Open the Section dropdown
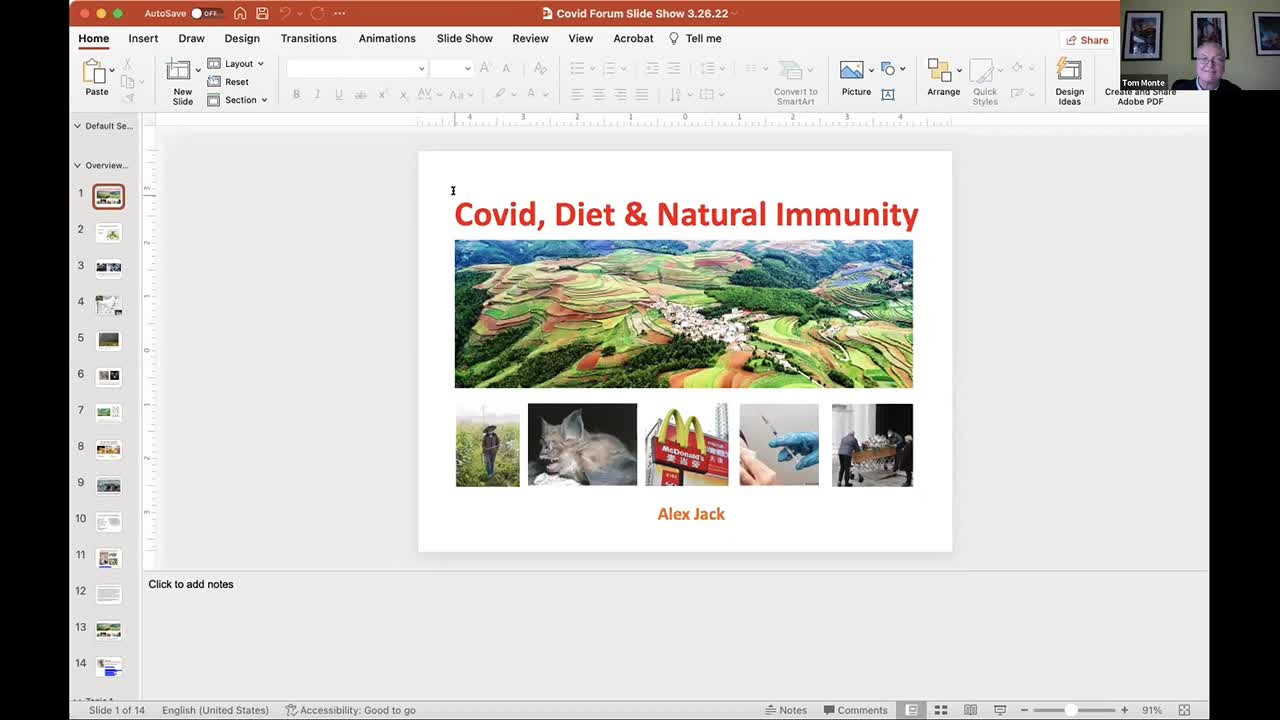The height and width of the screenshot is (720, 1280). 238,100
